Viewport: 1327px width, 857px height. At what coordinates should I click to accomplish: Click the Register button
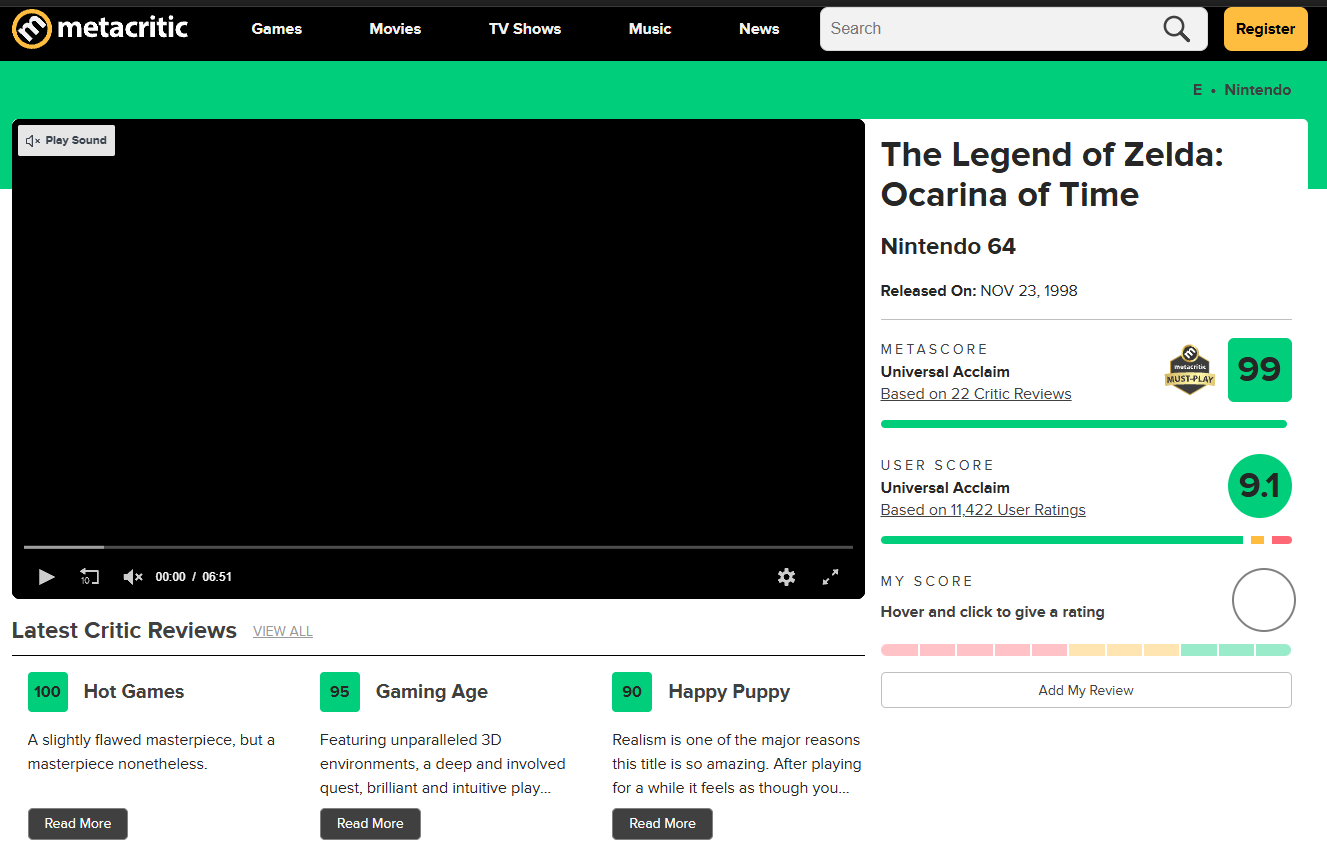(1266, 29)
